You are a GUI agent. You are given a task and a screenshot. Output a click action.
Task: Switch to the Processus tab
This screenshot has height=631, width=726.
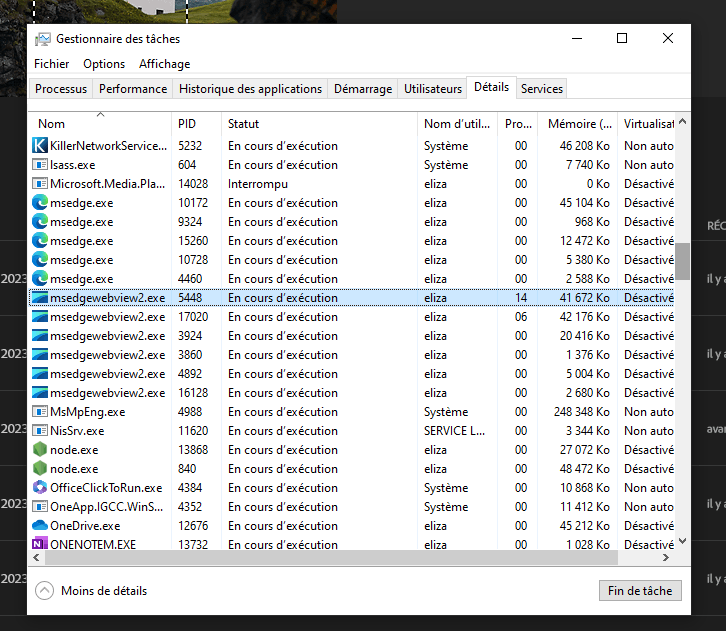[61, 88]
